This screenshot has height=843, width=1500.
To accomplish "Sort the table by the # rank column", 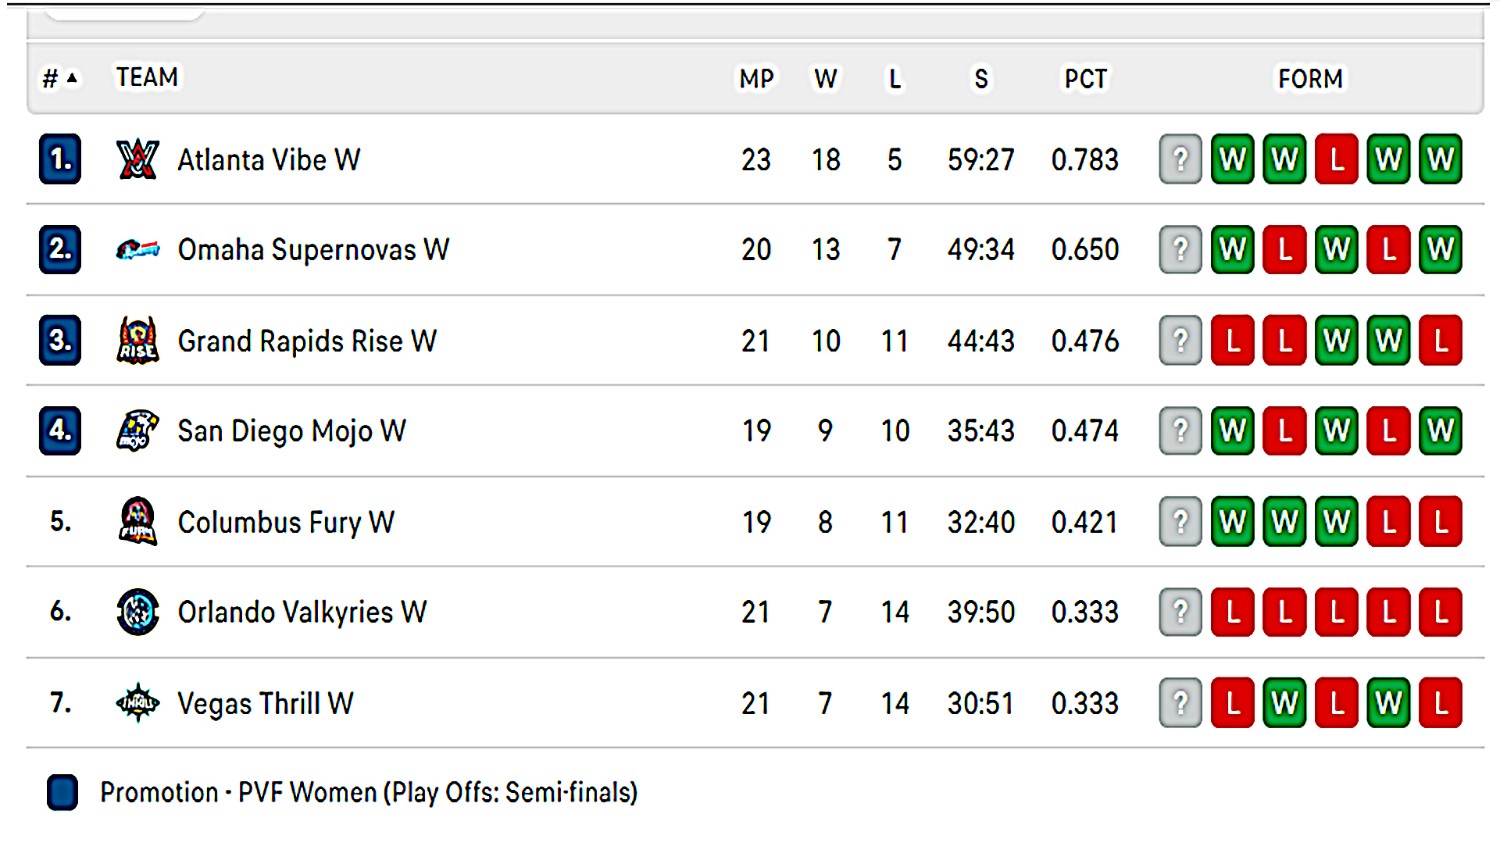I will [59, 78].
